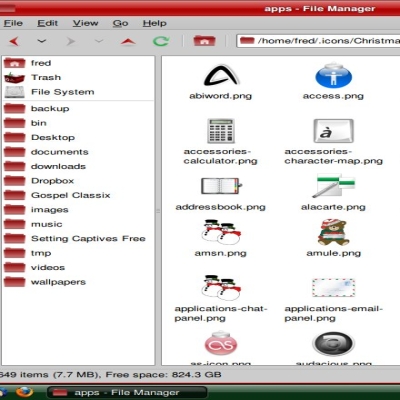The height and width of the screenshot is (400, 400).
Task: Click apps - File Manager taskbar button
Action: tap(127, 393)
